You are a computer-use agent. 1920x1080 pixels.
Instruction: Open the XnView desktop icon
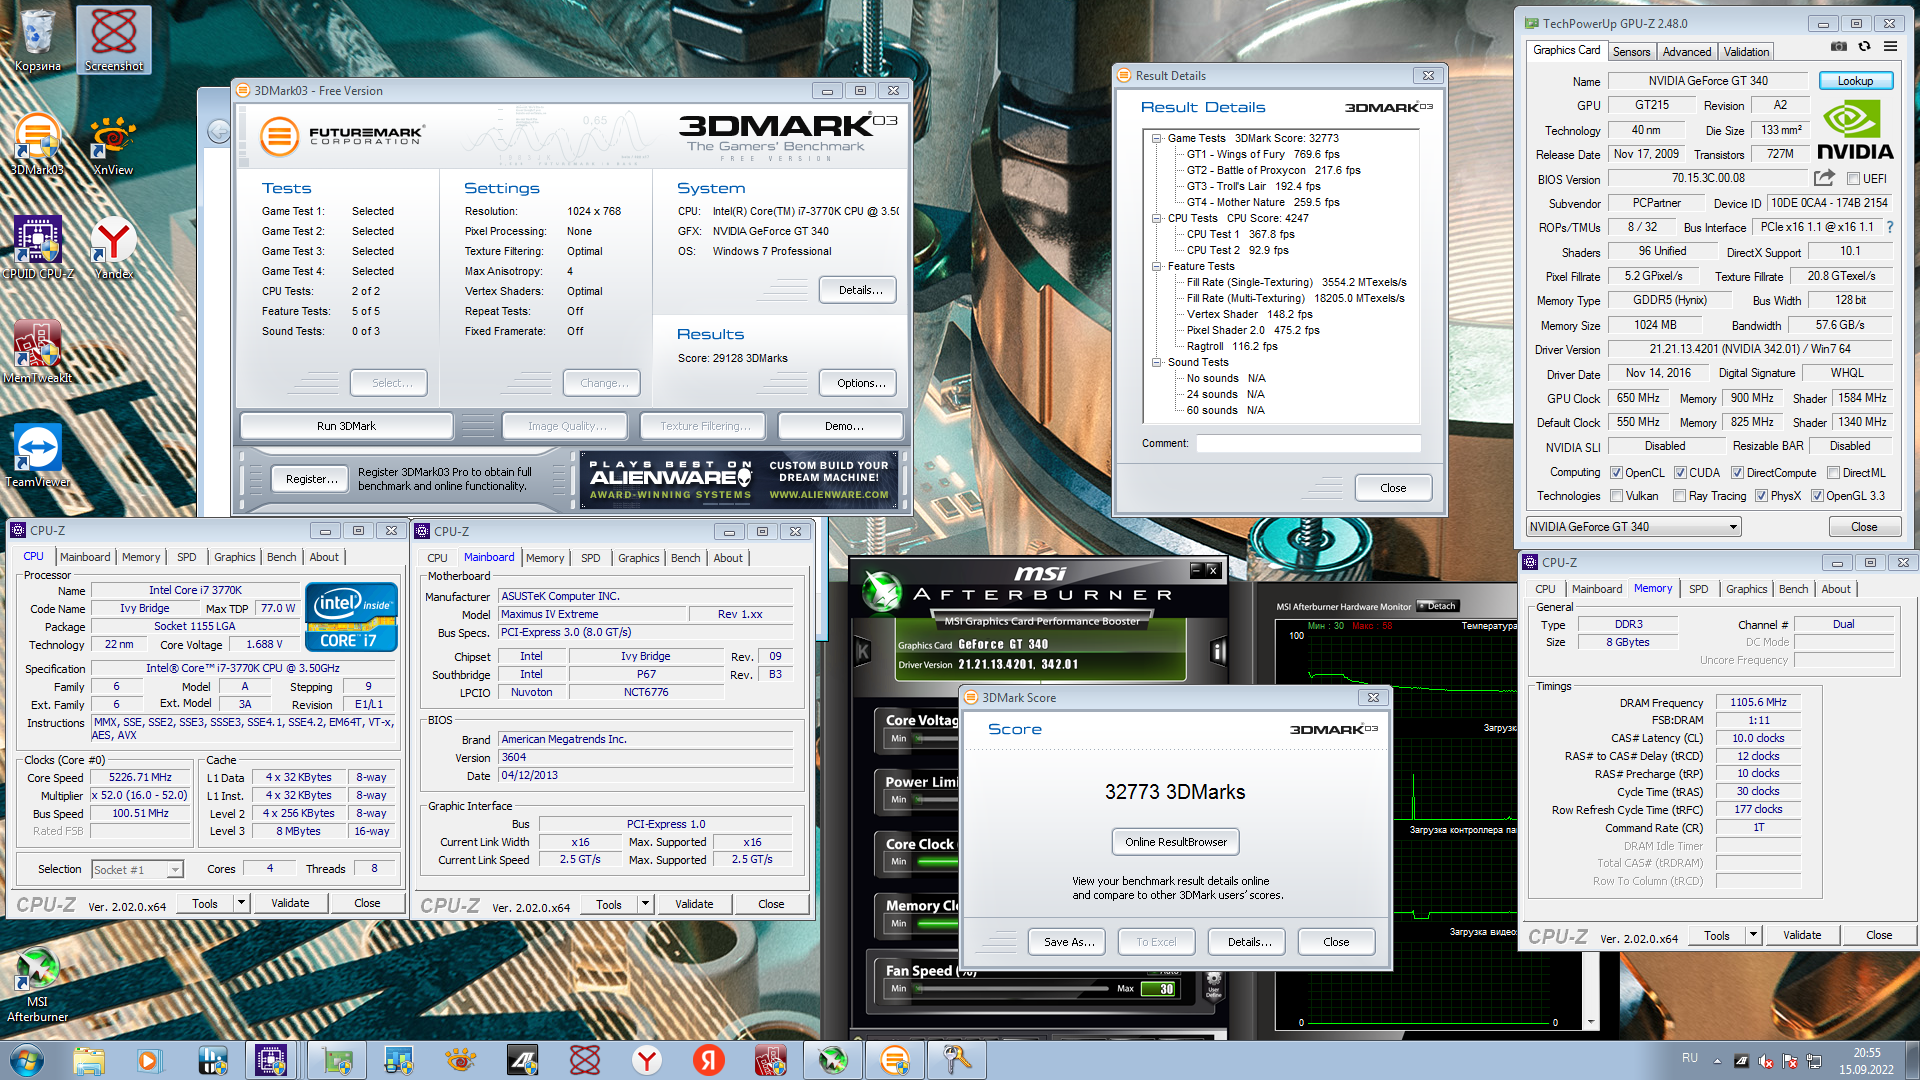[113, 145]
